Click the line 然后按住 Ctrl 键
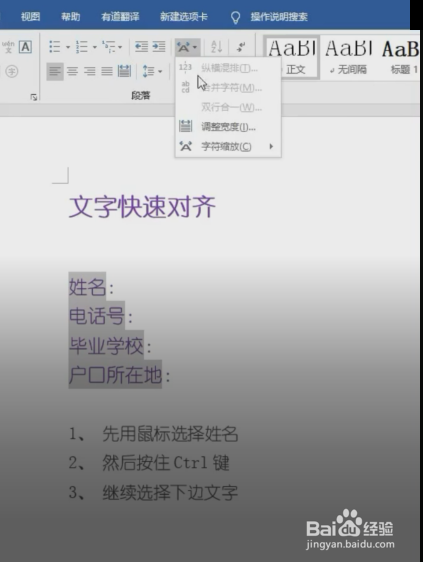This screenshot has height=562, width=423. (166, 463)
